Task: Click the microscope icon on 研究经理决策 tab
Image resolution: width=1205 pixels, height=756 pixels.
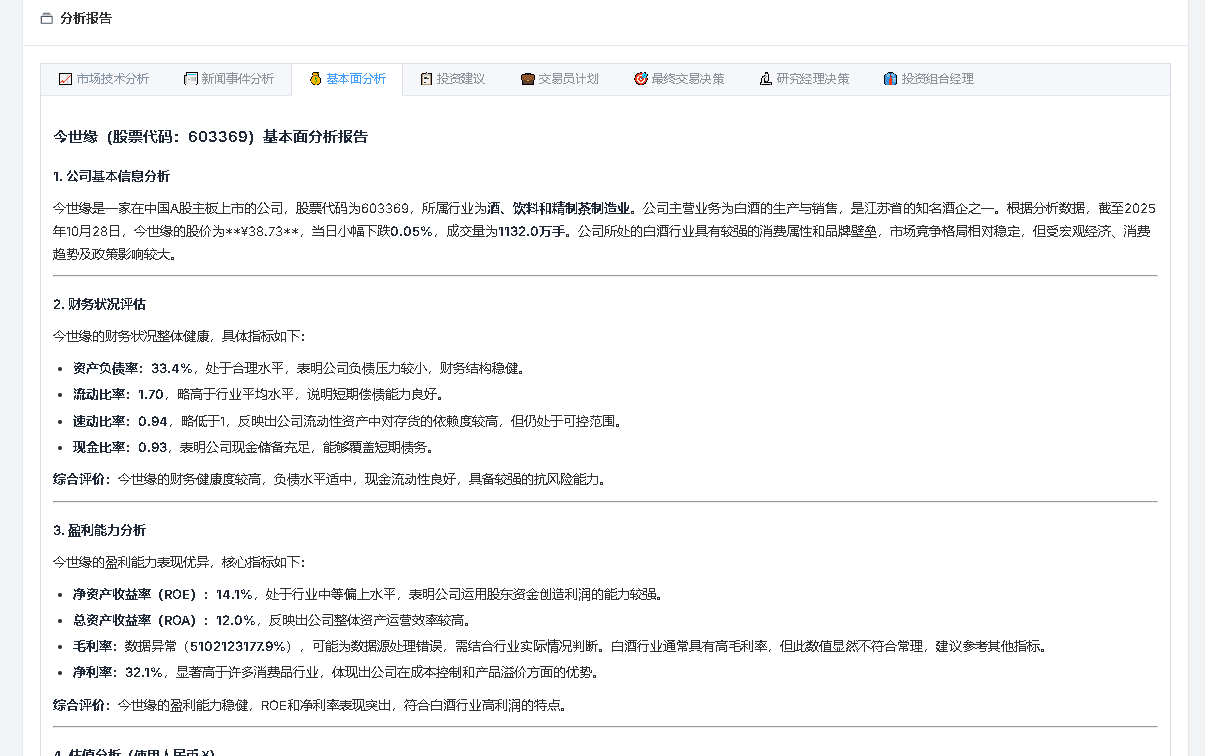Action: [765, 79]
